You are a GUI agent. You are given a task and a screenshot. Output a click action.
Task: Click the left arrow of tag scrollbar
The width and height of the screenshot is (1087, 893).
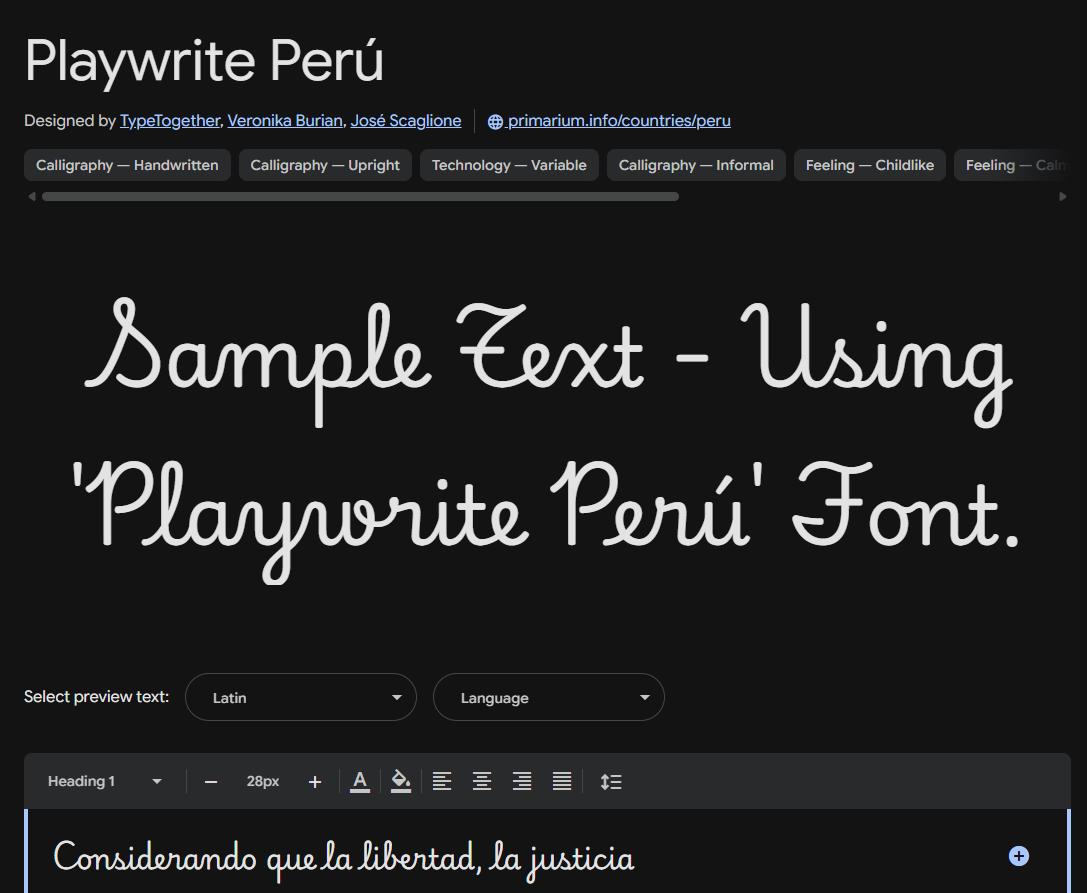tap(31, 197)
